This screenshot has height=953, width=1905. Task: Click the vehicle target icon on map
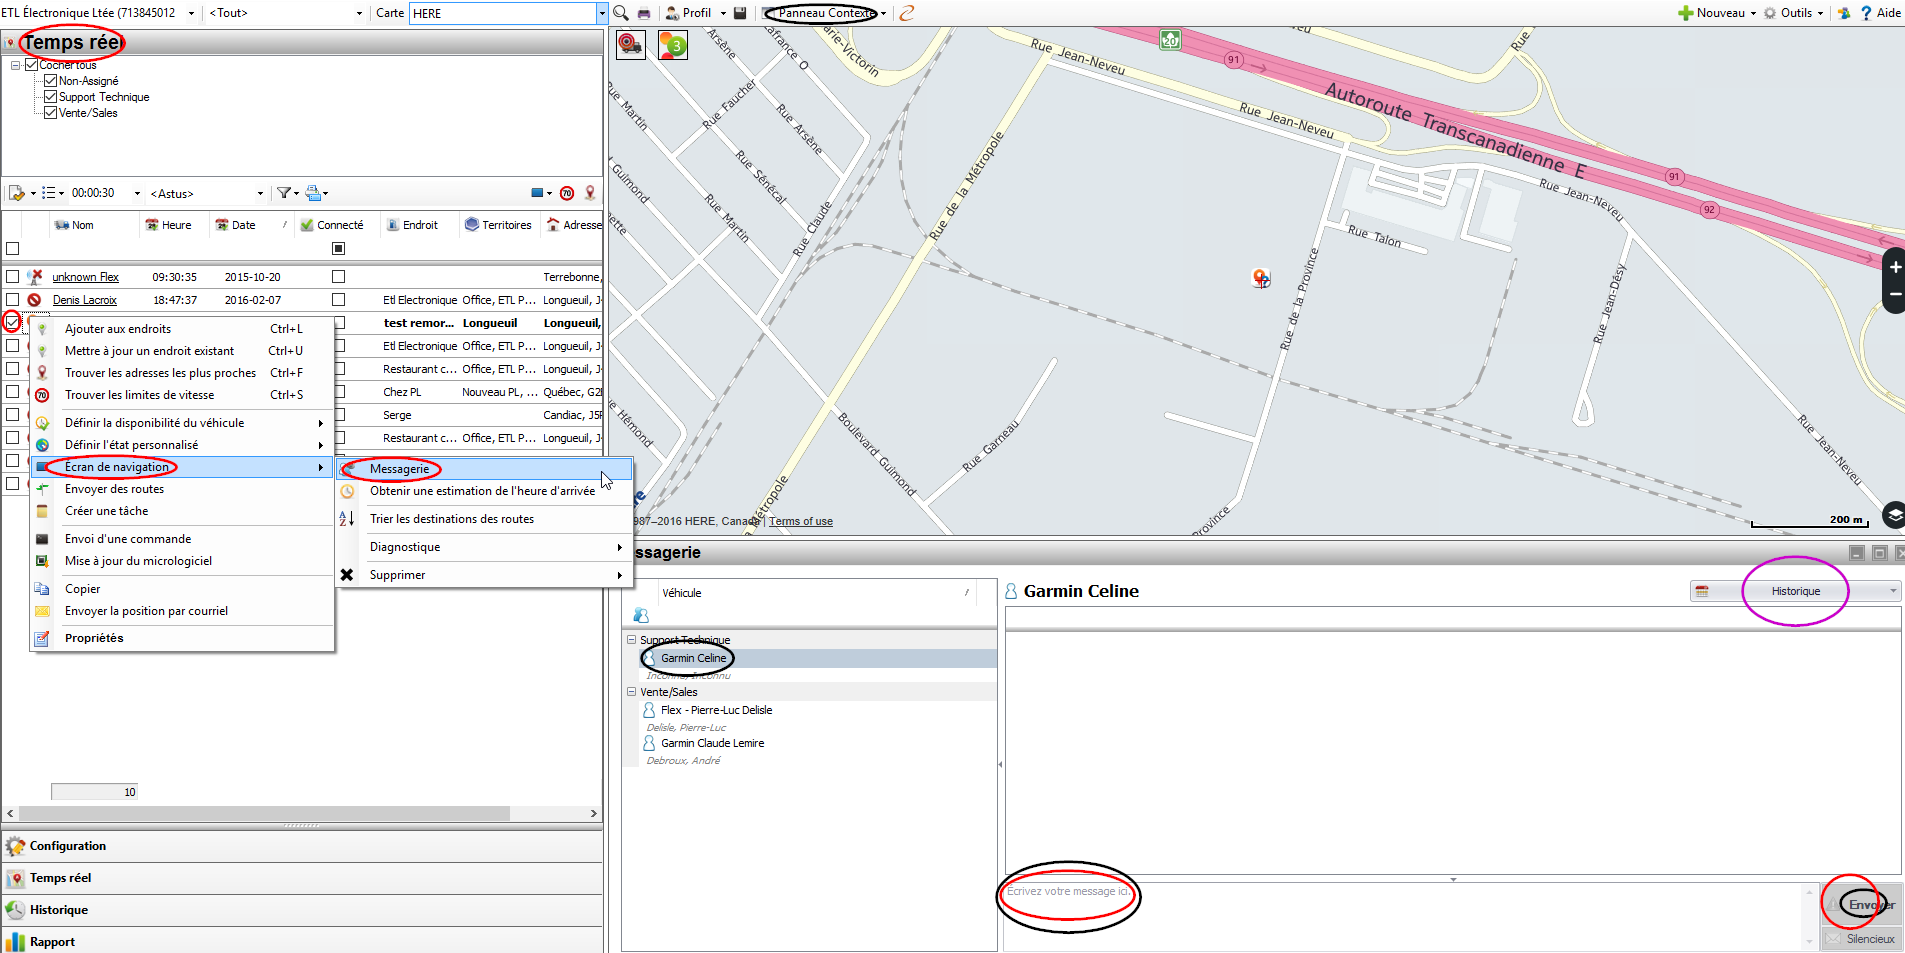pyautogui.click(x=631, y=45)
